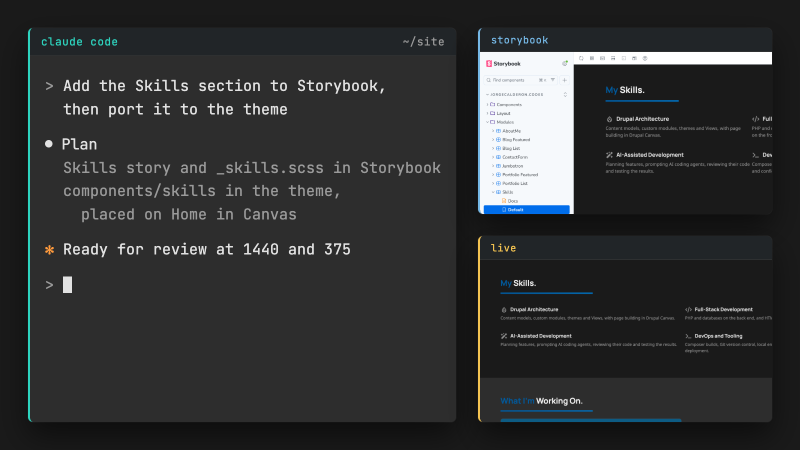Click the terminal prompt icon in storybook preview
Screen dimensions: 800x450
pyautogui.click(x=756, y=155)
